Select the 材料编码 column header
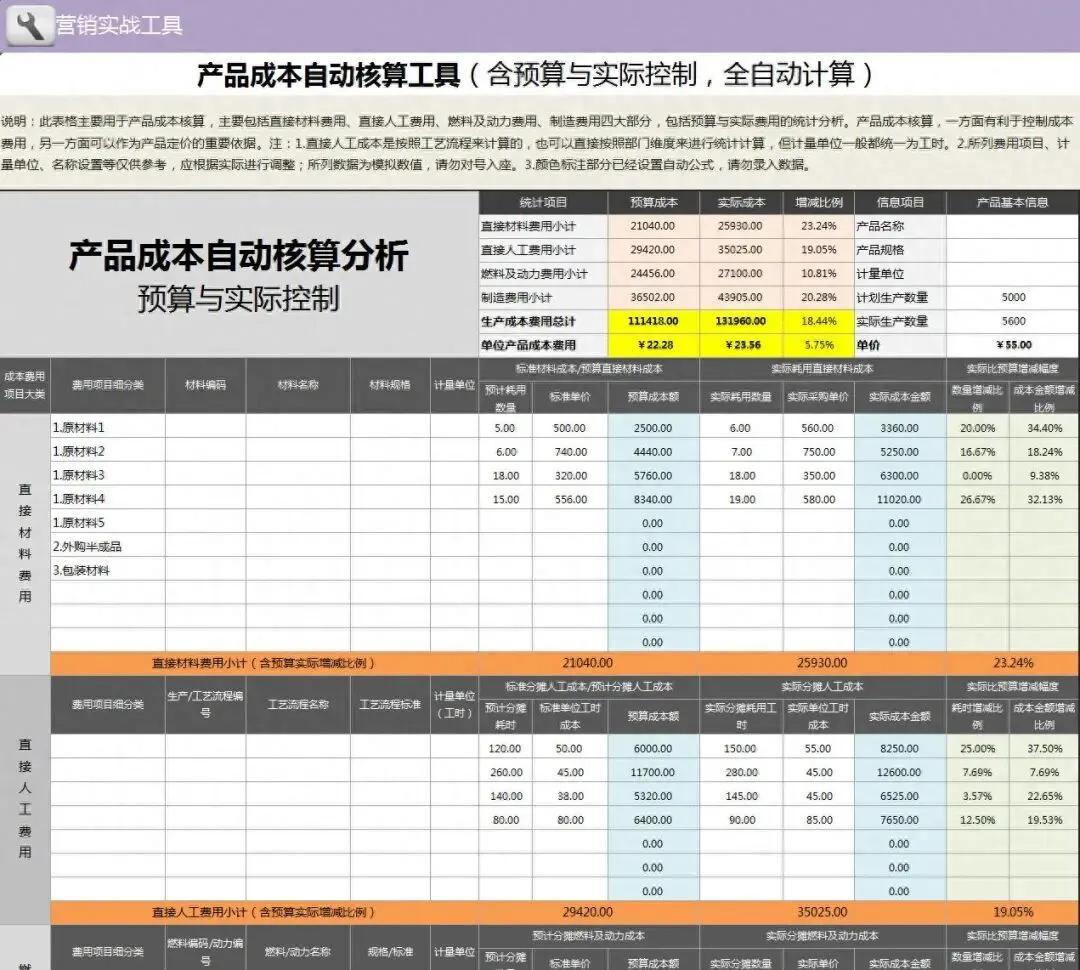 [x=205, y=385]
